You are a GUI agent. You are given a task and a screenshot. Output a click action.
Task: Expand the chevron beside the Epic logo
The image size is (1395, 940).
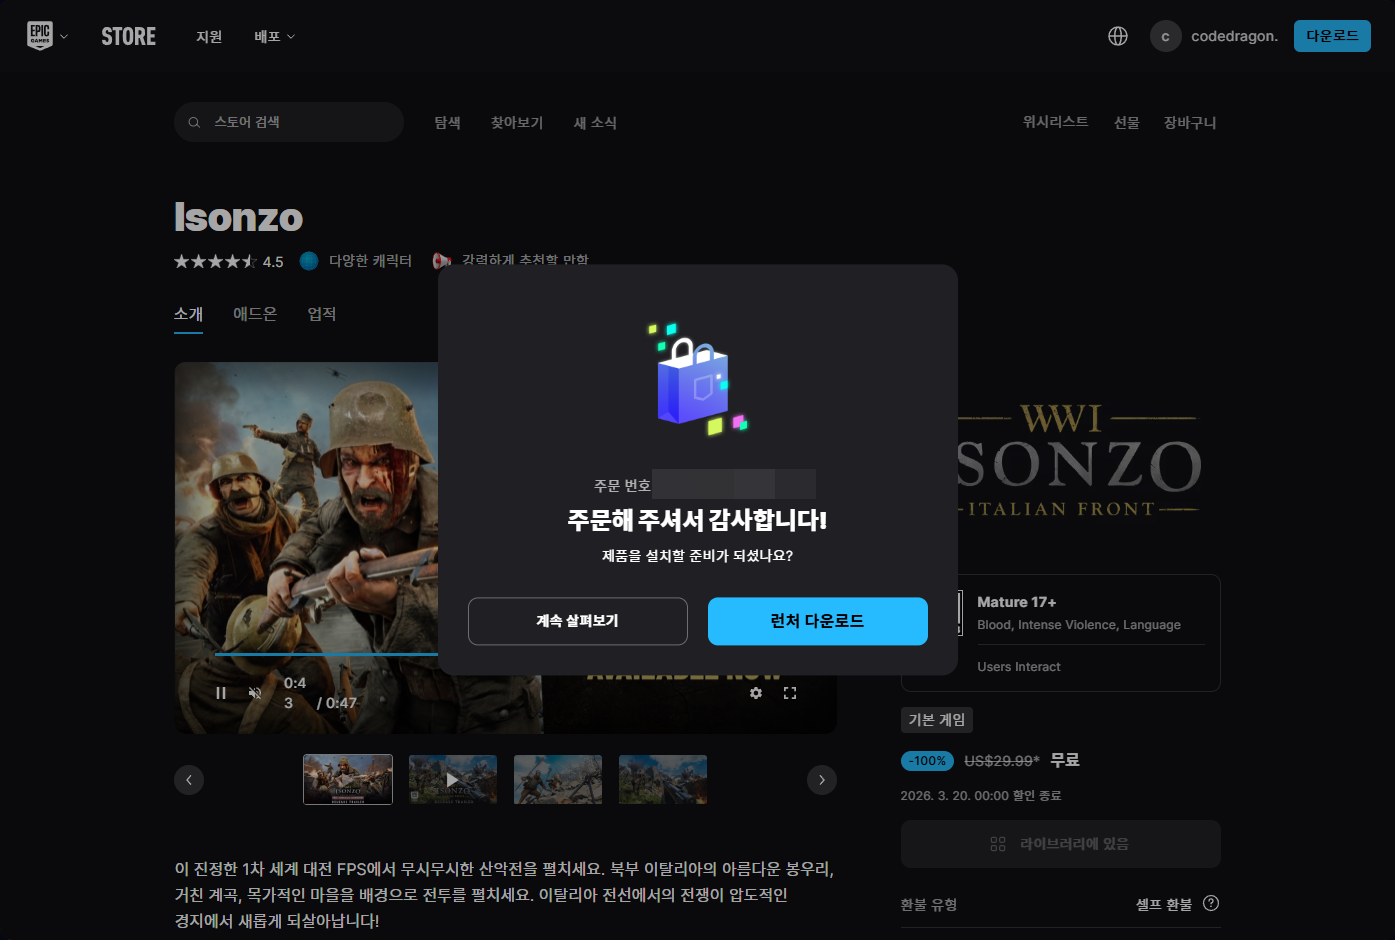point(64,37)
